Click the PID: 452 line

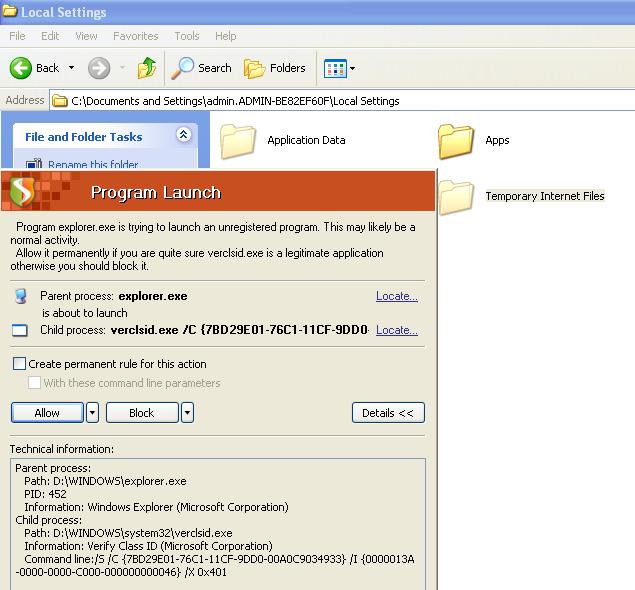45,494
